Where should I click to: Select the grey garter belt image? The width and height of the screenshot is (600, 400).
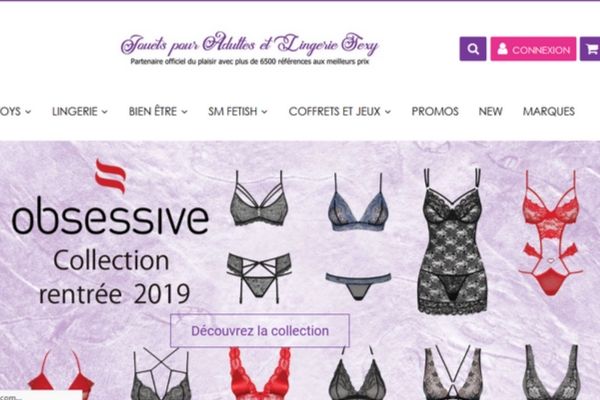(x=259, y=278)
